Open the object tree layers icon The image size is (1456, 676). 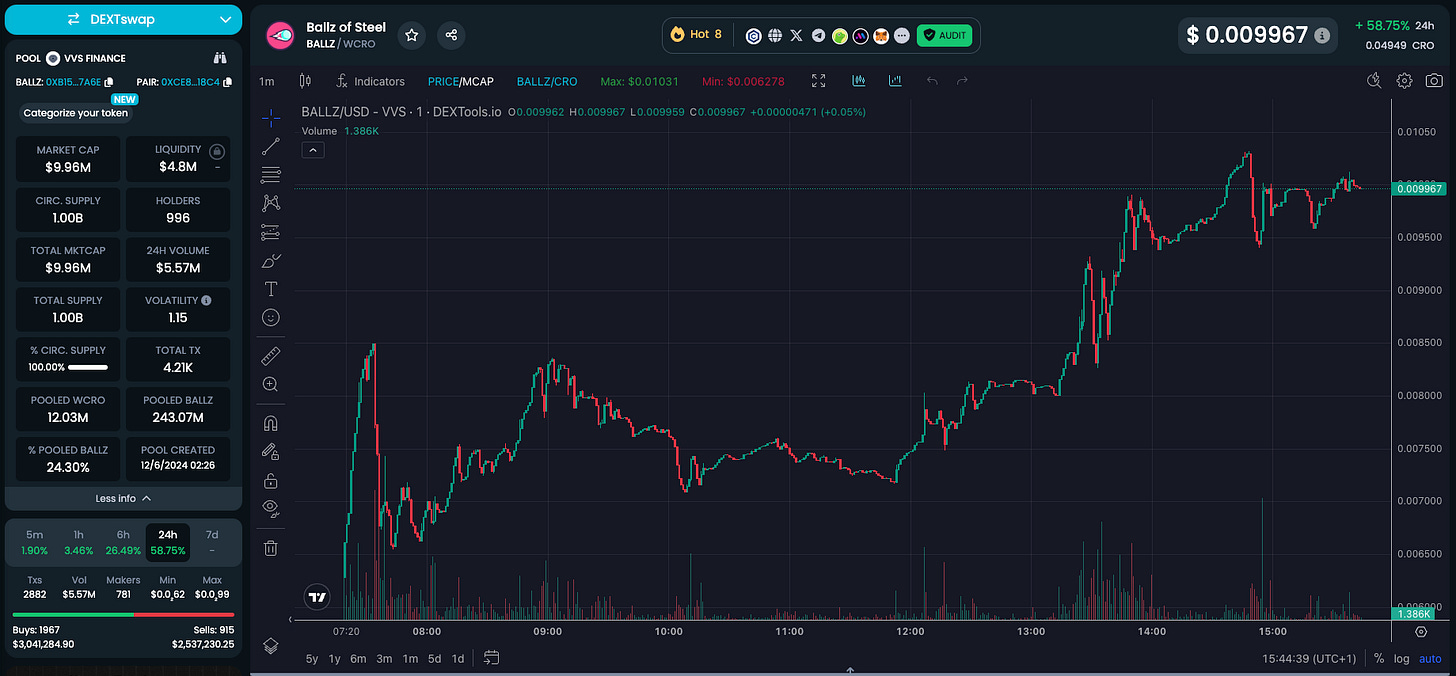[x=271, y=646]
